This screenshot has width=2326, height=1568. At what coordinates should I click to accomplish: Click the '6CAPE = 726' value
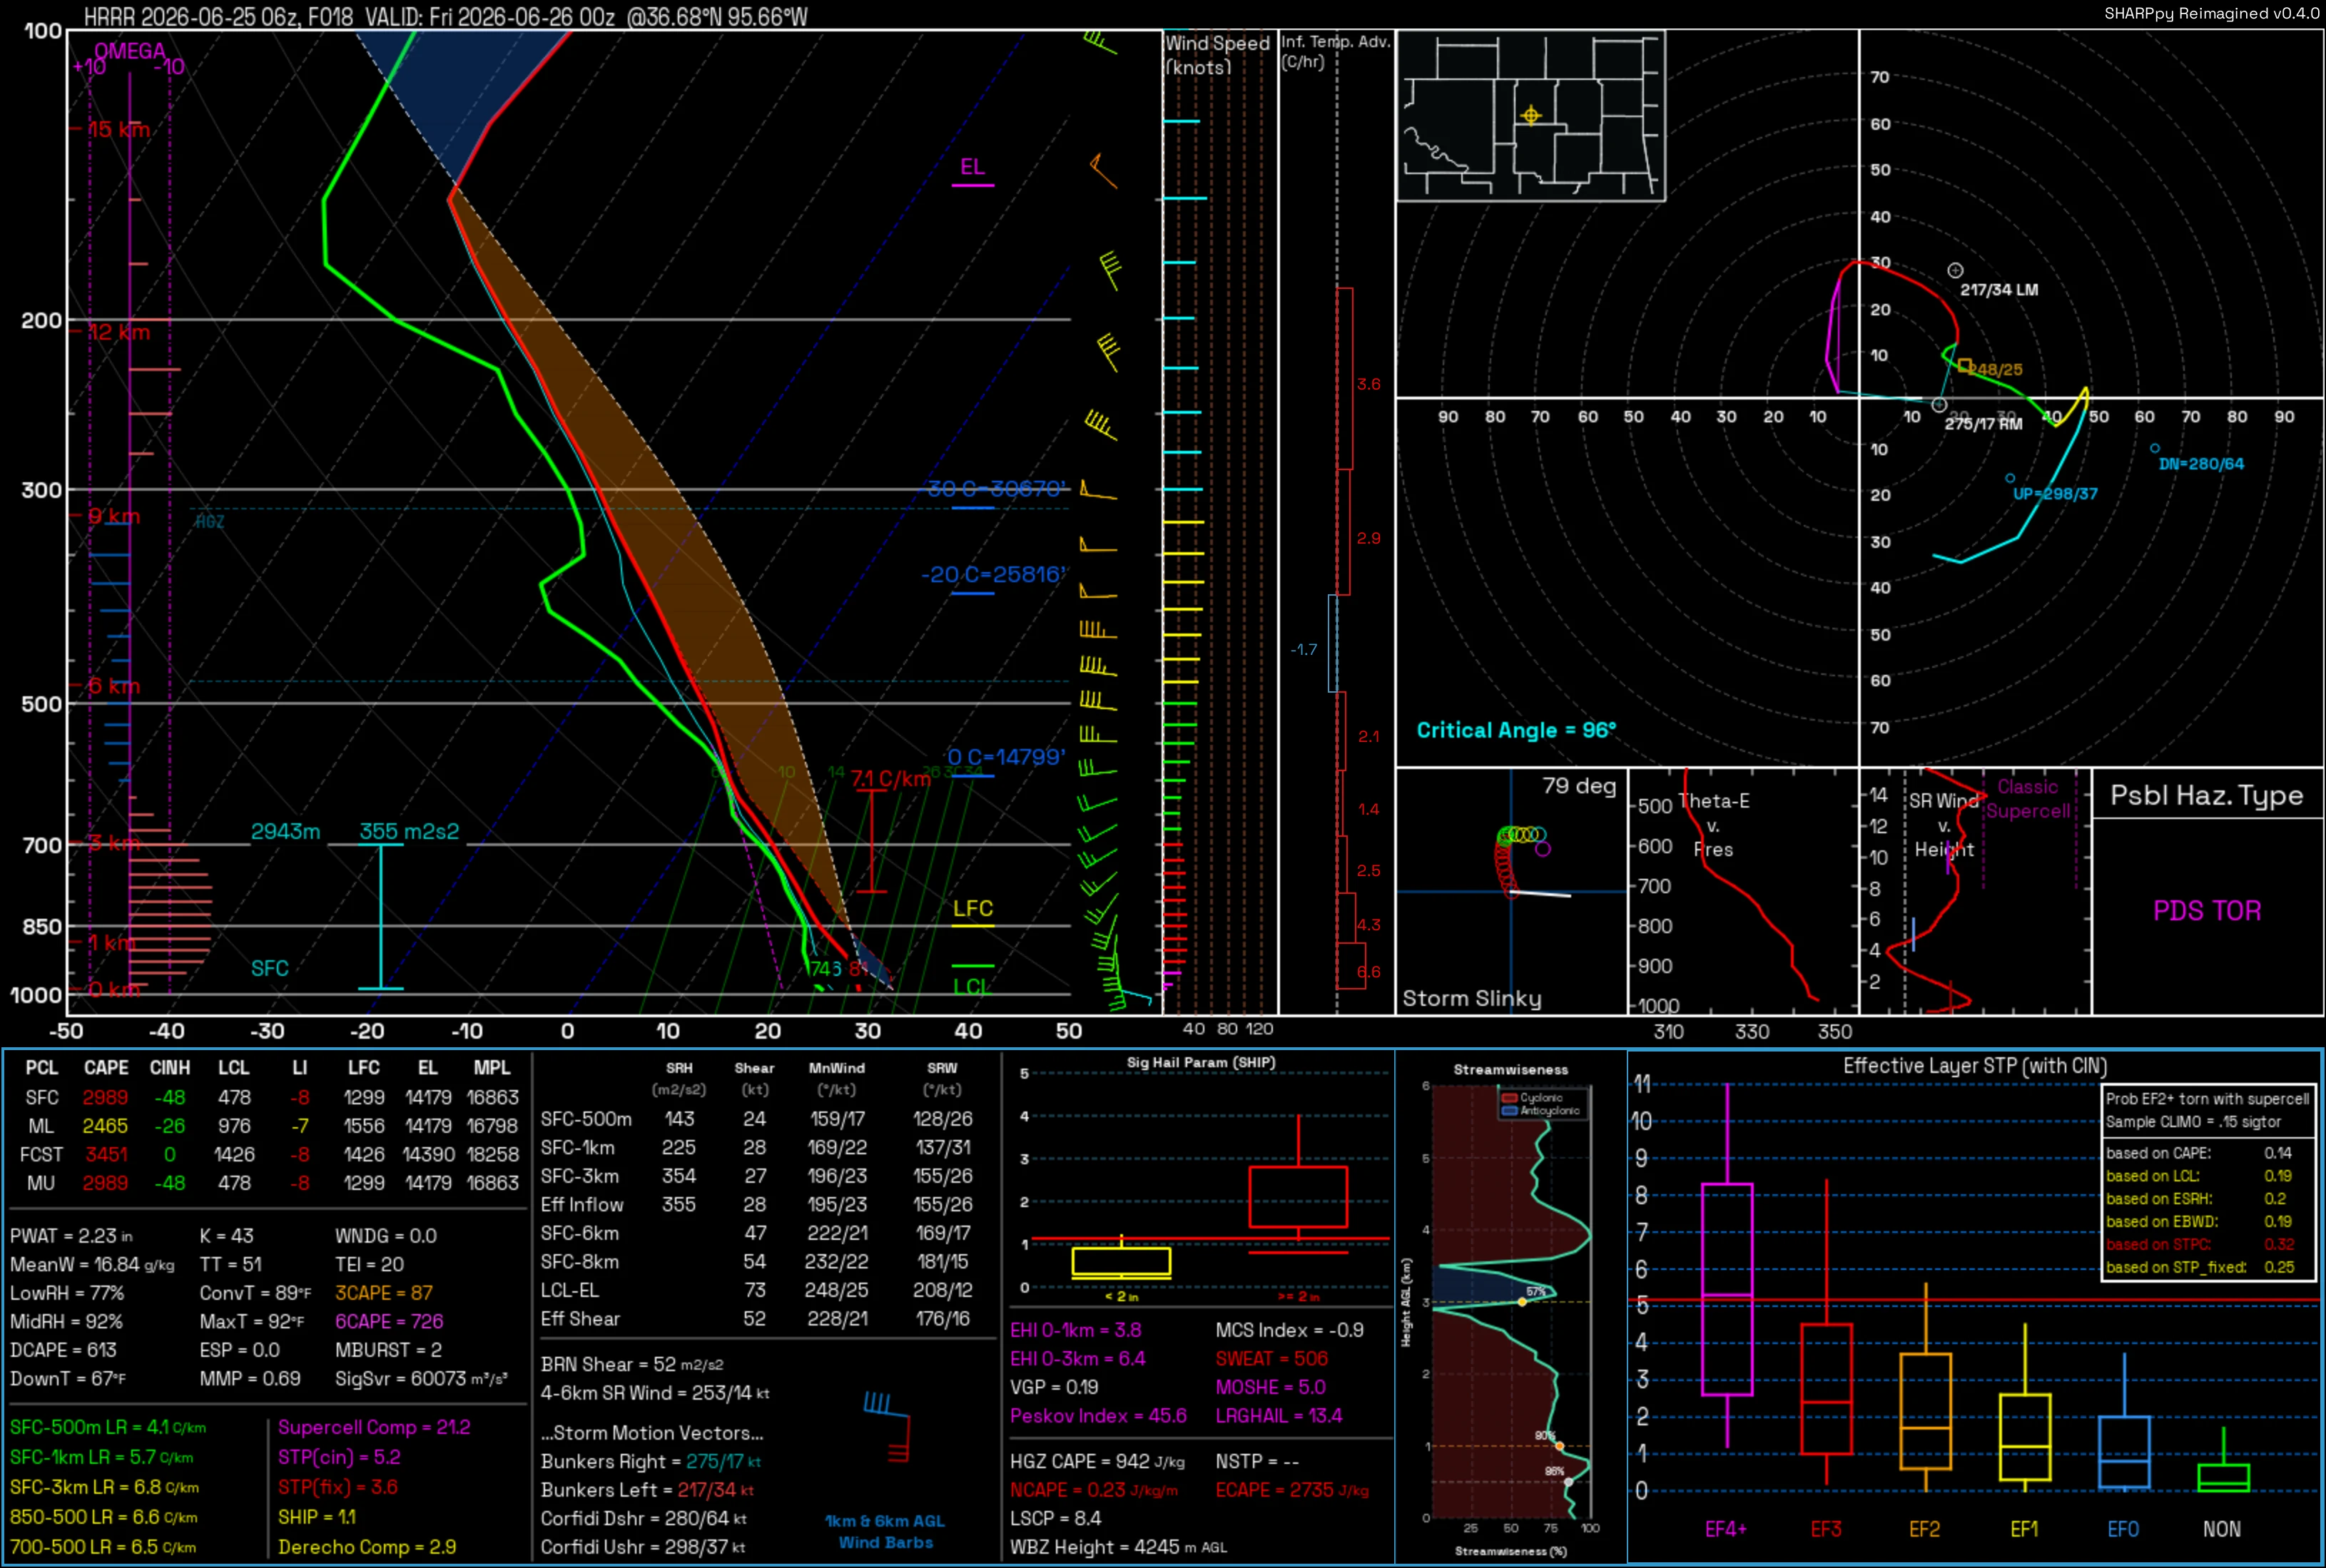pos(389,1321)
